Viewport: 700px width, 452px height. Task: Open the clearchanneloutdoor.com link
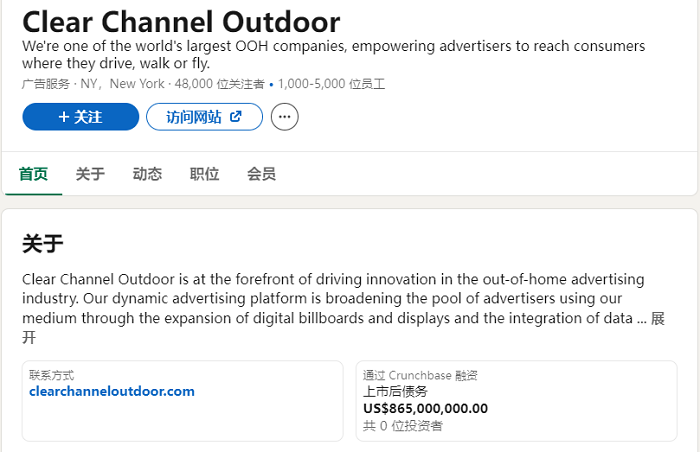pos(112,391)
